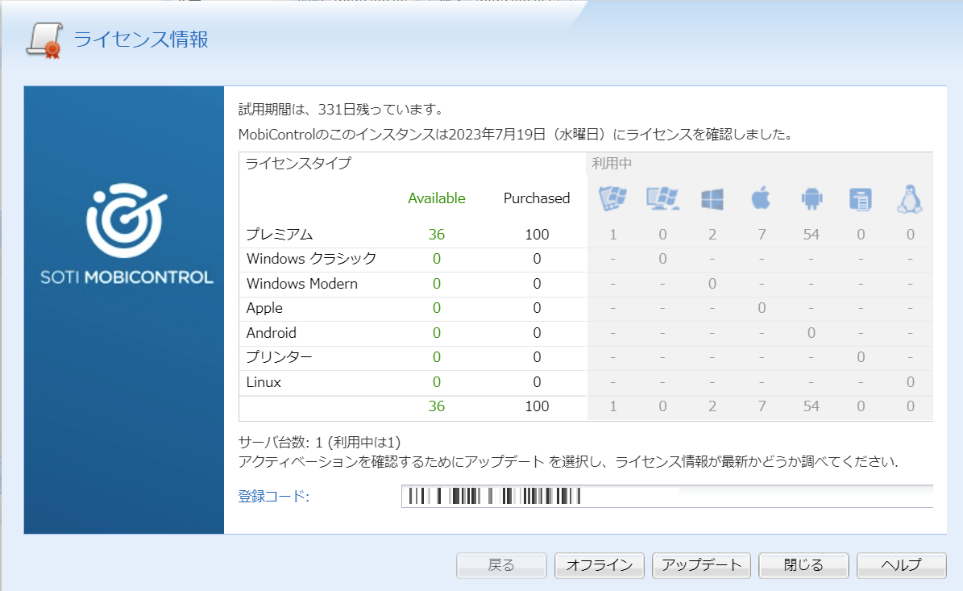Click the 閉じる close button
This screenshot has width=963, height=591.
click(x=803, y=565)
